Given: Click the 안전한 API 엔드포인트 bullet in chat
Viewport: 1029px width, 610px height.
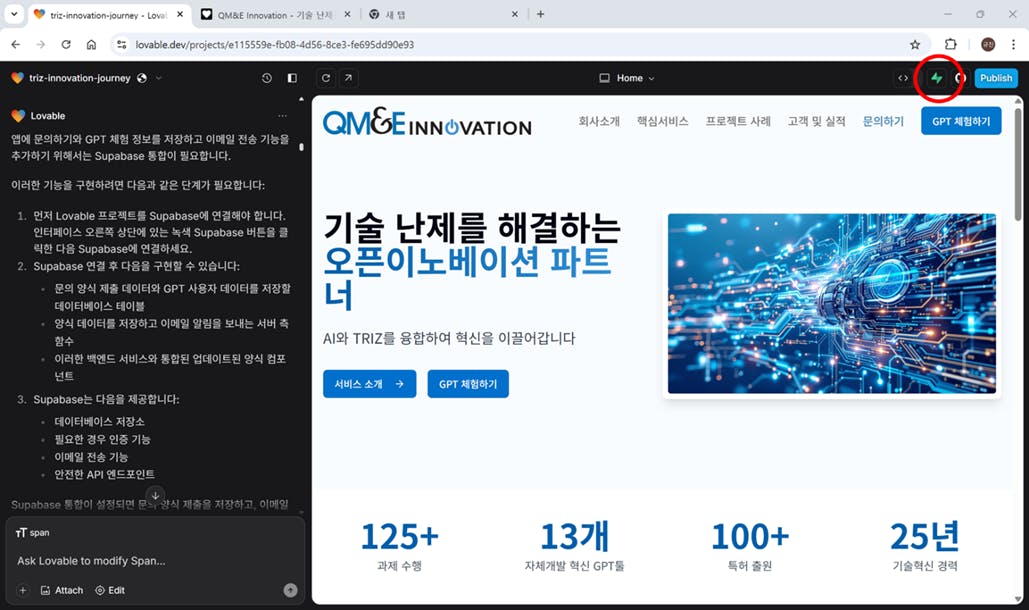Looking at the screenshot, I should pos(104,475).
